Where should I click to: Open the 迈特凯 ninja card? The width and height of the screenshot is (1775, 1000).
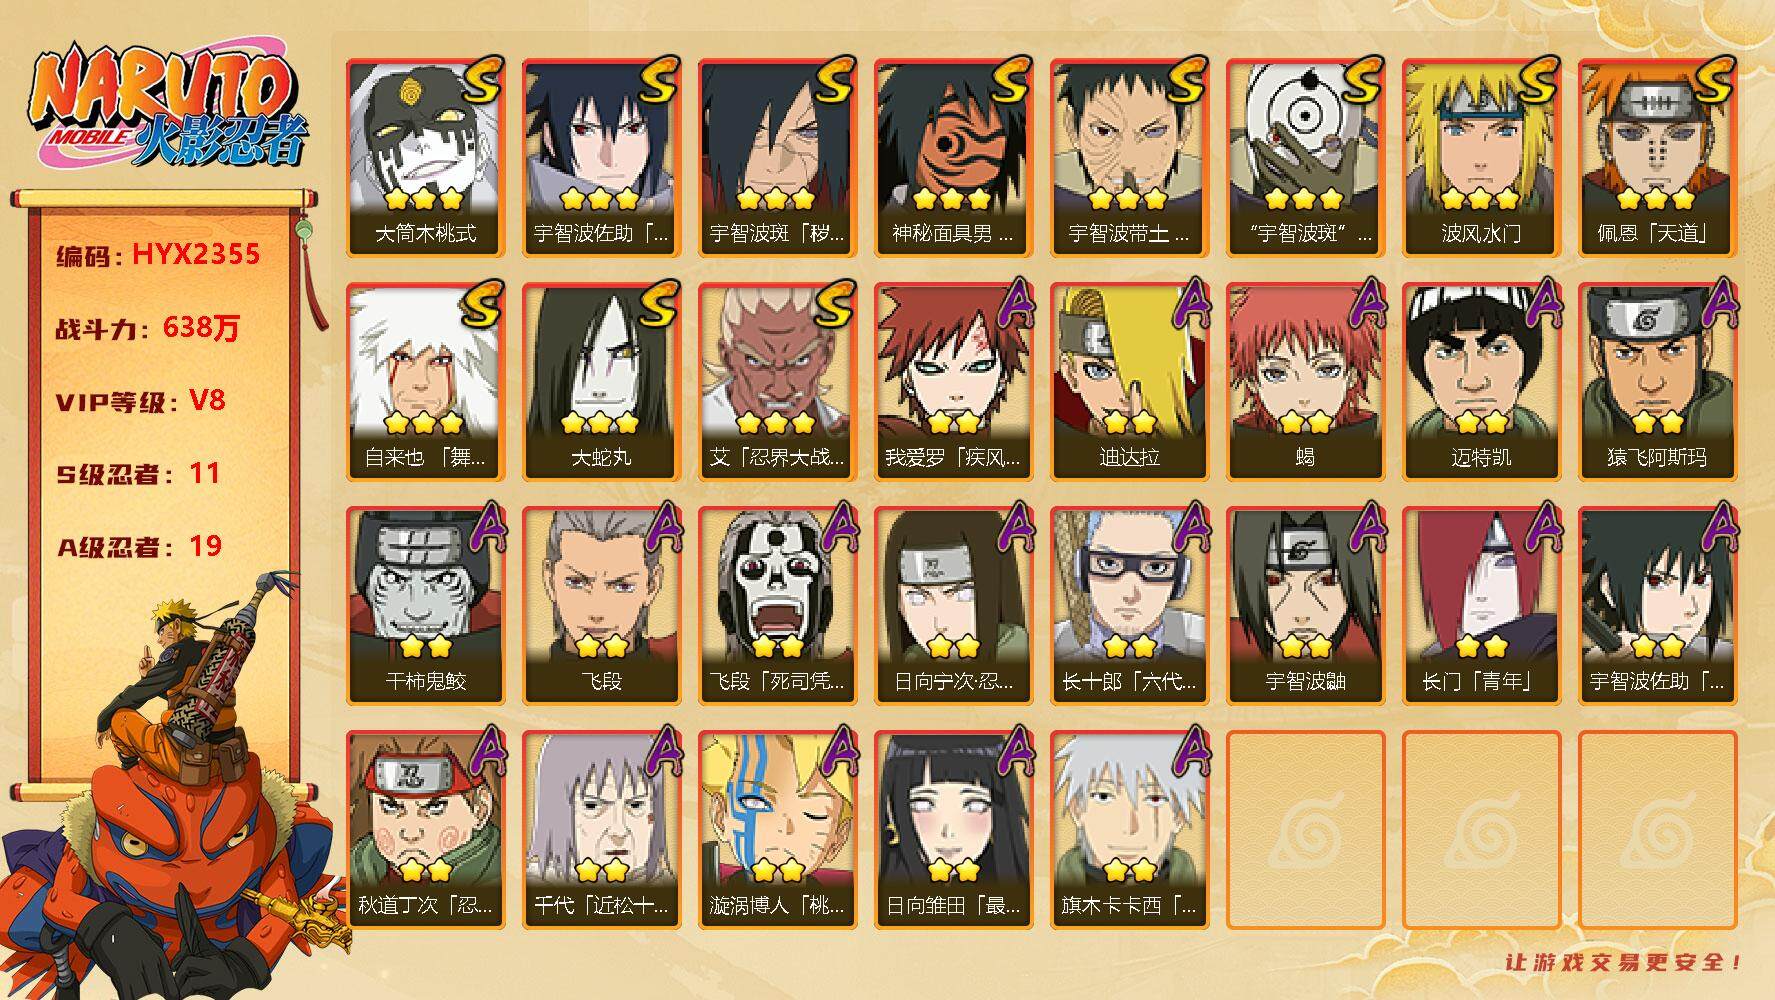(1482, 382)
